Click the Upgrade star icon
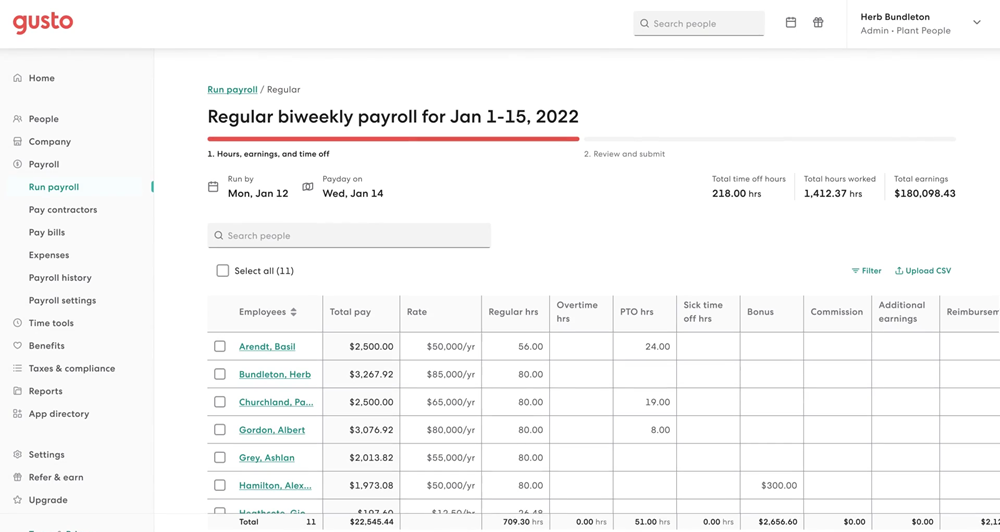 coord(18,500)
